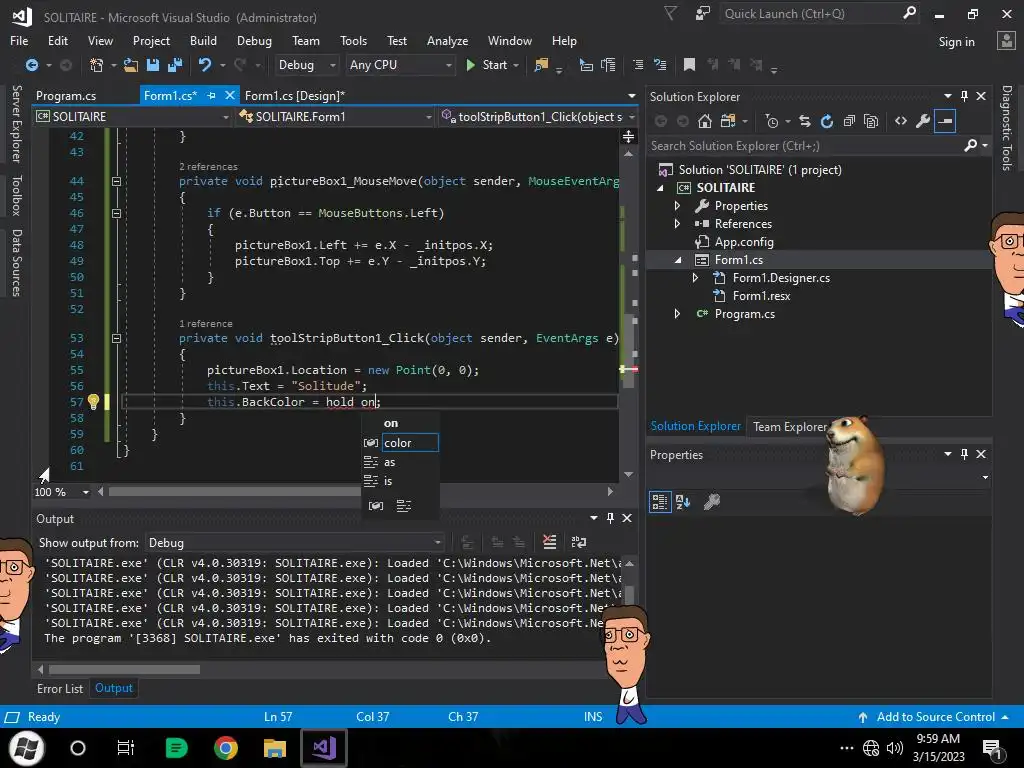1024x768 pixels.
Task: Collapse pictureBox1_MouseMove method at line 44
Action: [116, 182]
